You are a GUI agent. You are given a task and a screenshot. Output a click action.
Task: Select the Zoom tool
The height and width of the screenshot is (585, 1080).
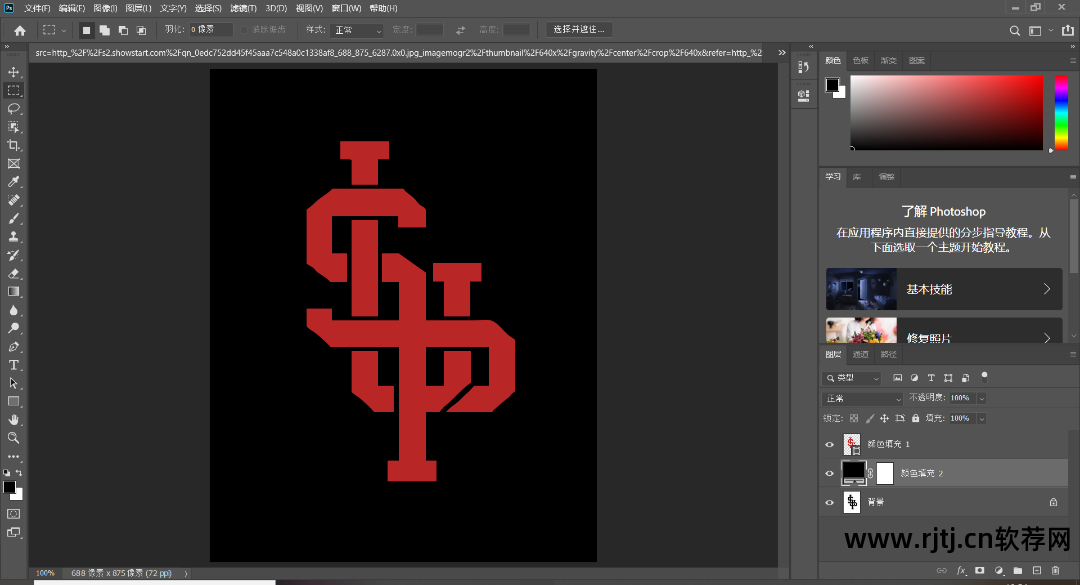coord(13,438)
